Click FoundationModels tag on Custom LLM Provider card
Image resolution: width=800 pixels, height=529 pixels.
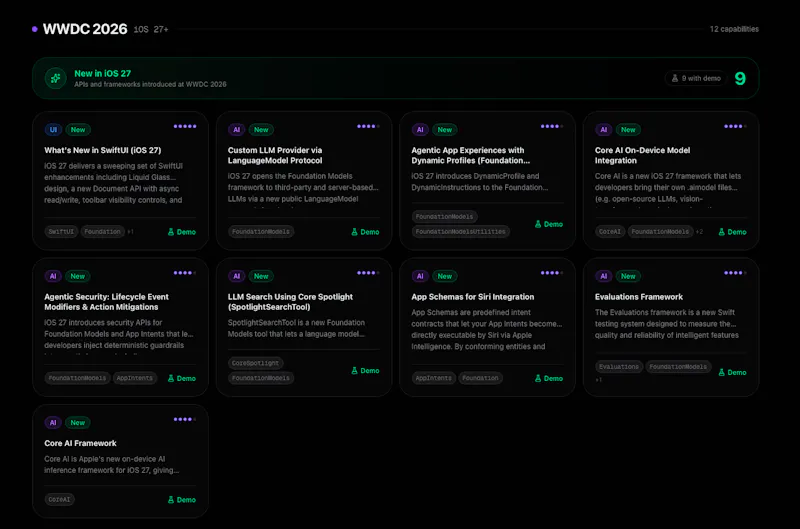[261, 232]
